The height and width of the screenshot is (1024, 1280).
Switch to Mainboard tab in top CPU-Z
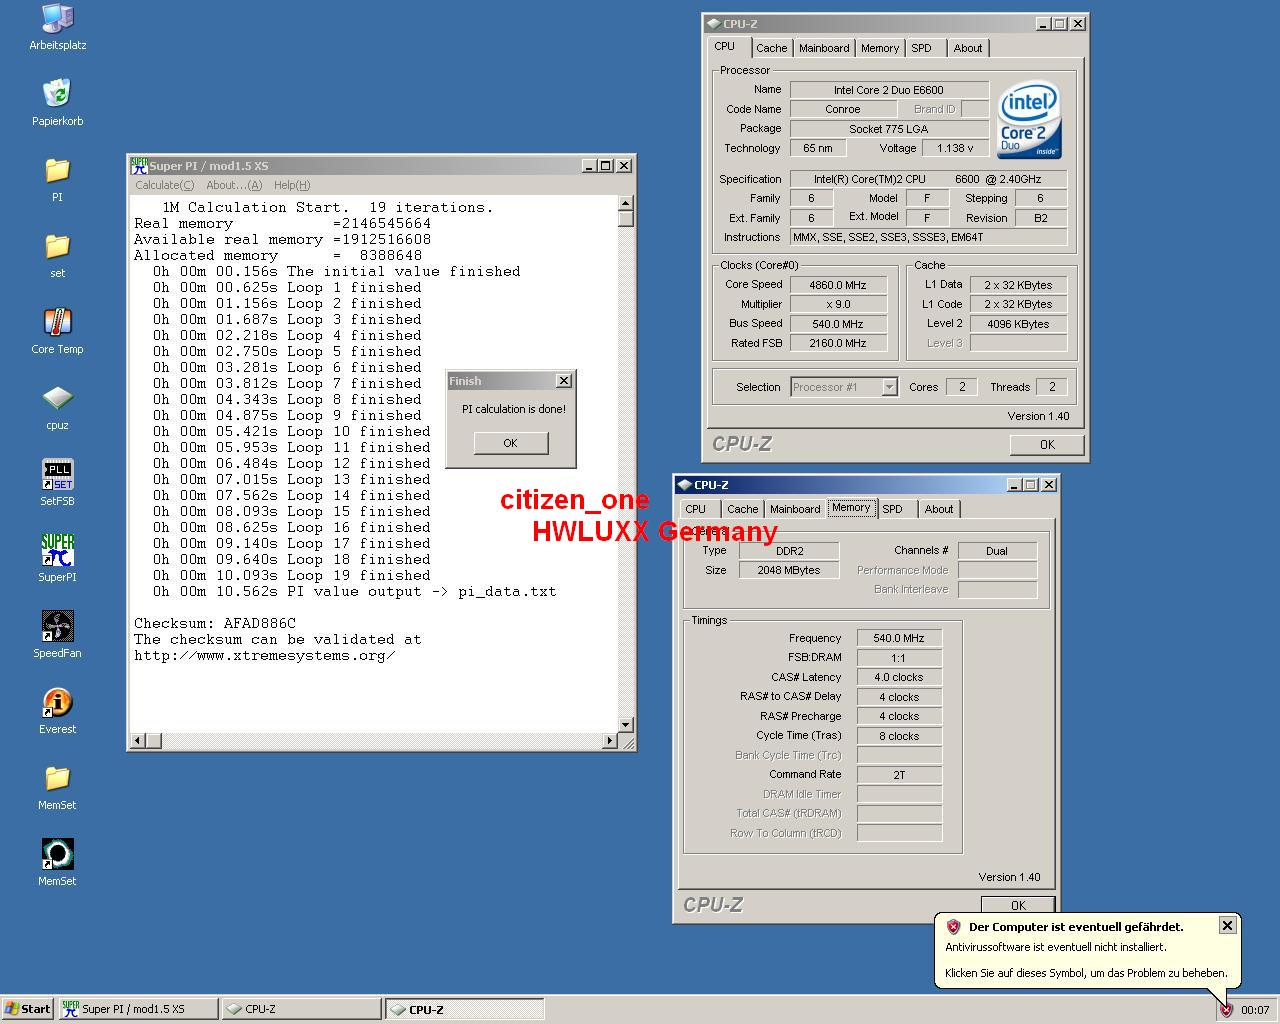824,48
